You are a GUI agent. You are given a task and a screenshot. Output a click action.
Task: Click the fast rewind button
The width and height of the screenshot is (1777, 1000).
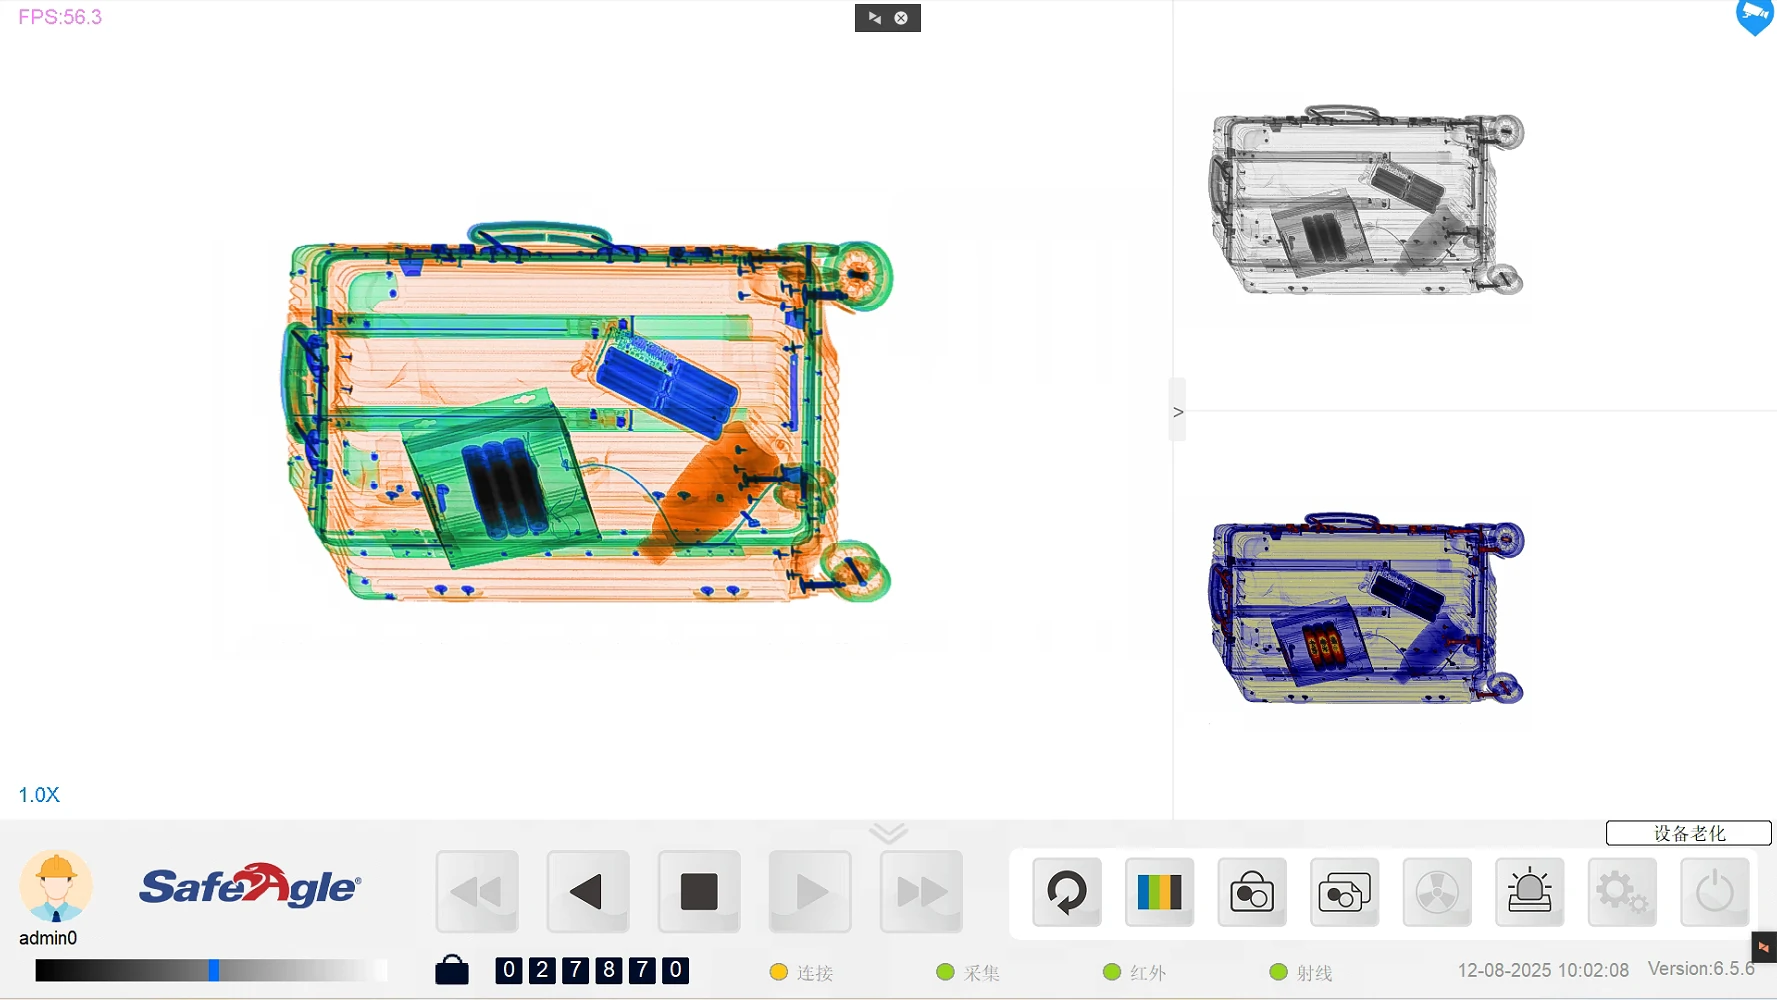(477, 892)
